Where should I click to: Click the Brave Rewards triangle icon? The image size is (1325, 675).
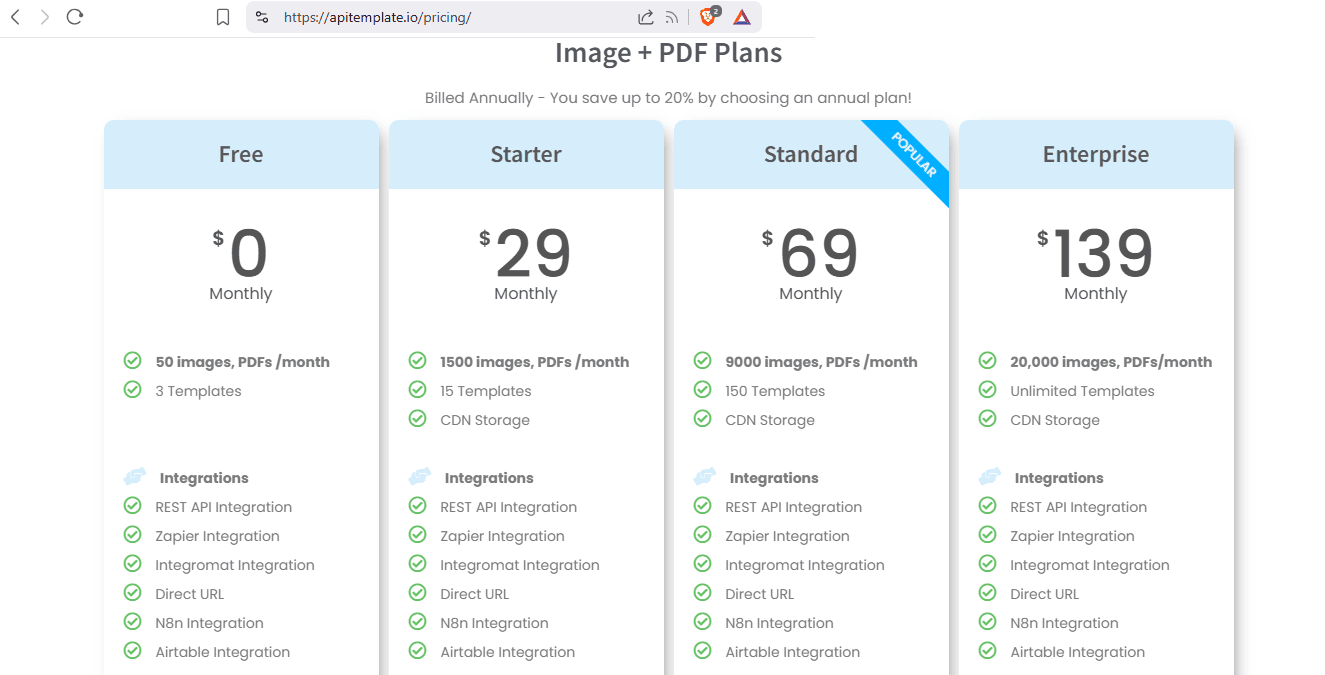point(741,17)
